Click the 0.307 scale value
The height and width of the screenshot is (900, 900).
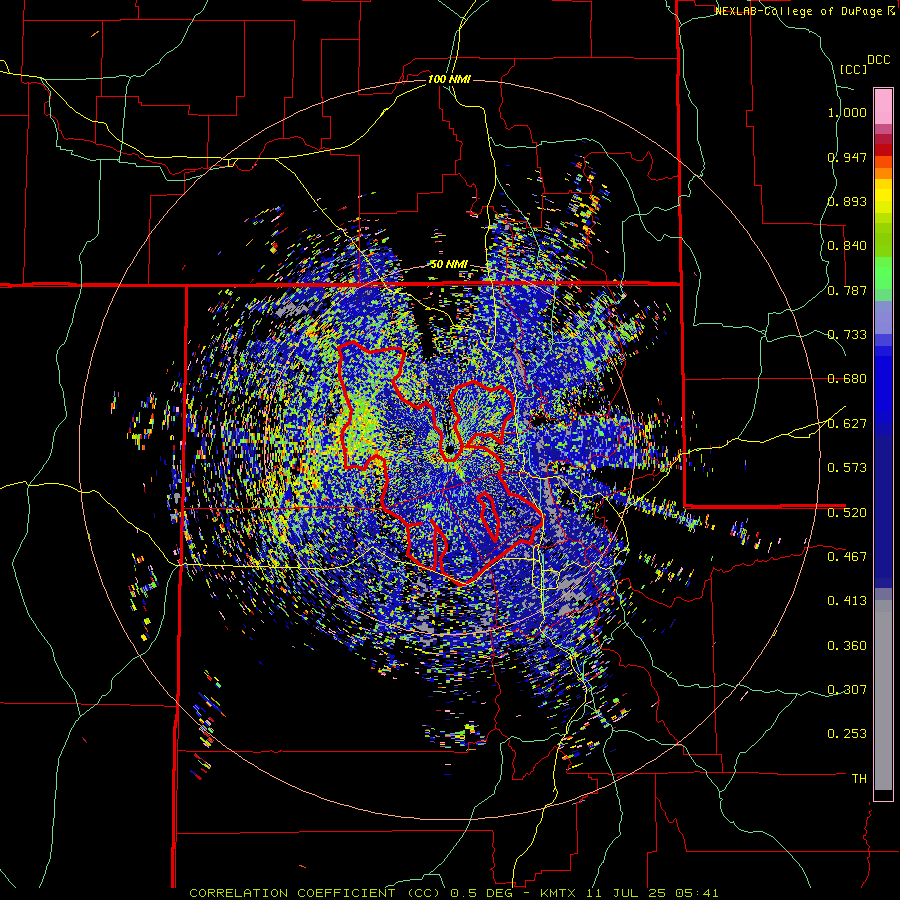(847, 690)
